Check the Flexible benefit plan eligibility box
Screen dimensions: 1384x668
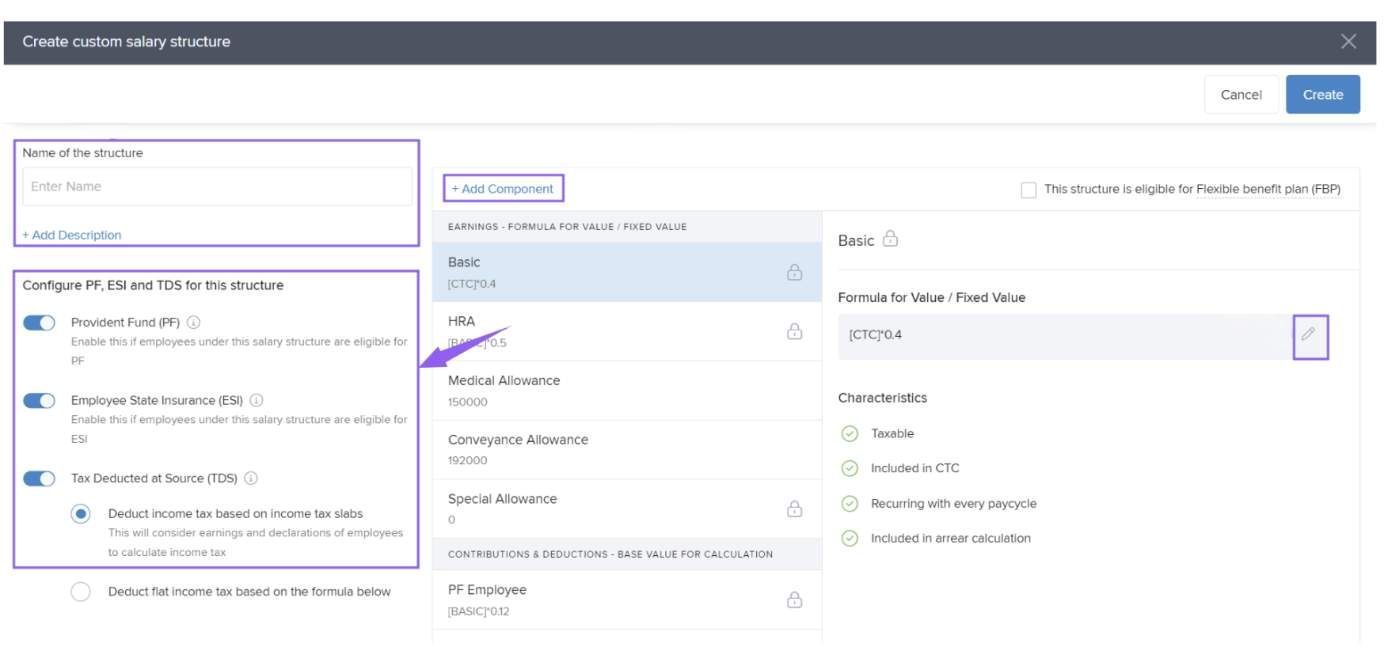pyautogui.click(x=1028, y=190)
